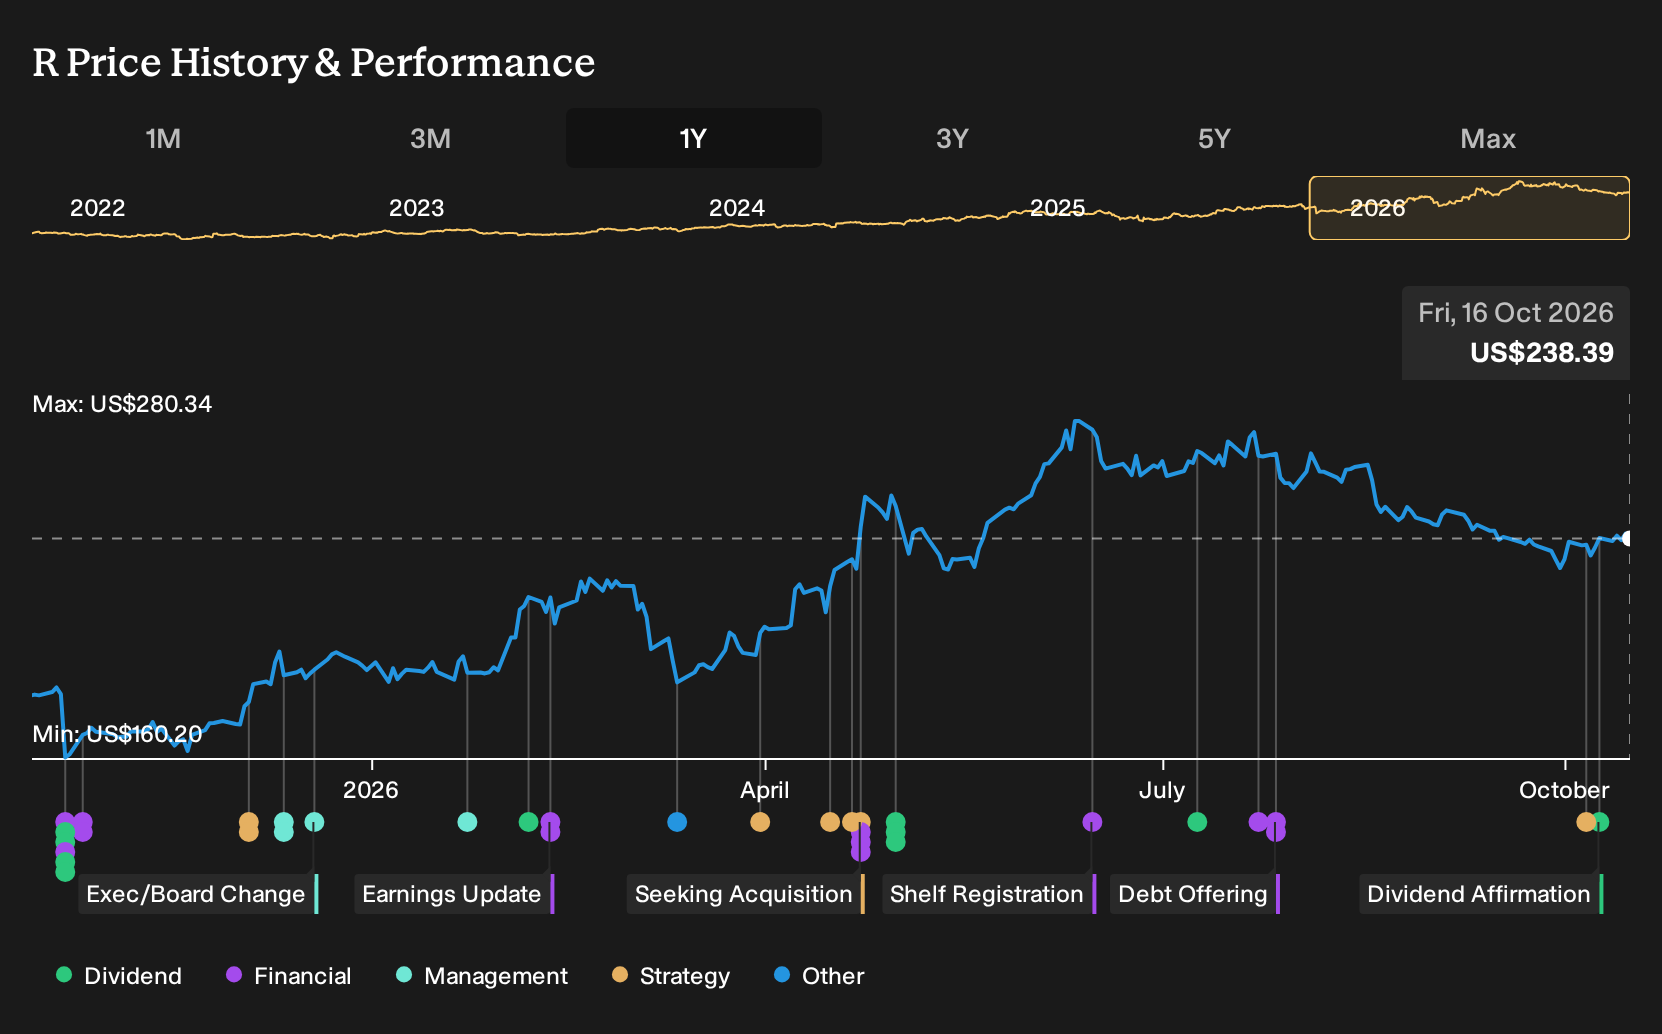
Task: Click the Min: US$160.20 label
Action: 117,734
